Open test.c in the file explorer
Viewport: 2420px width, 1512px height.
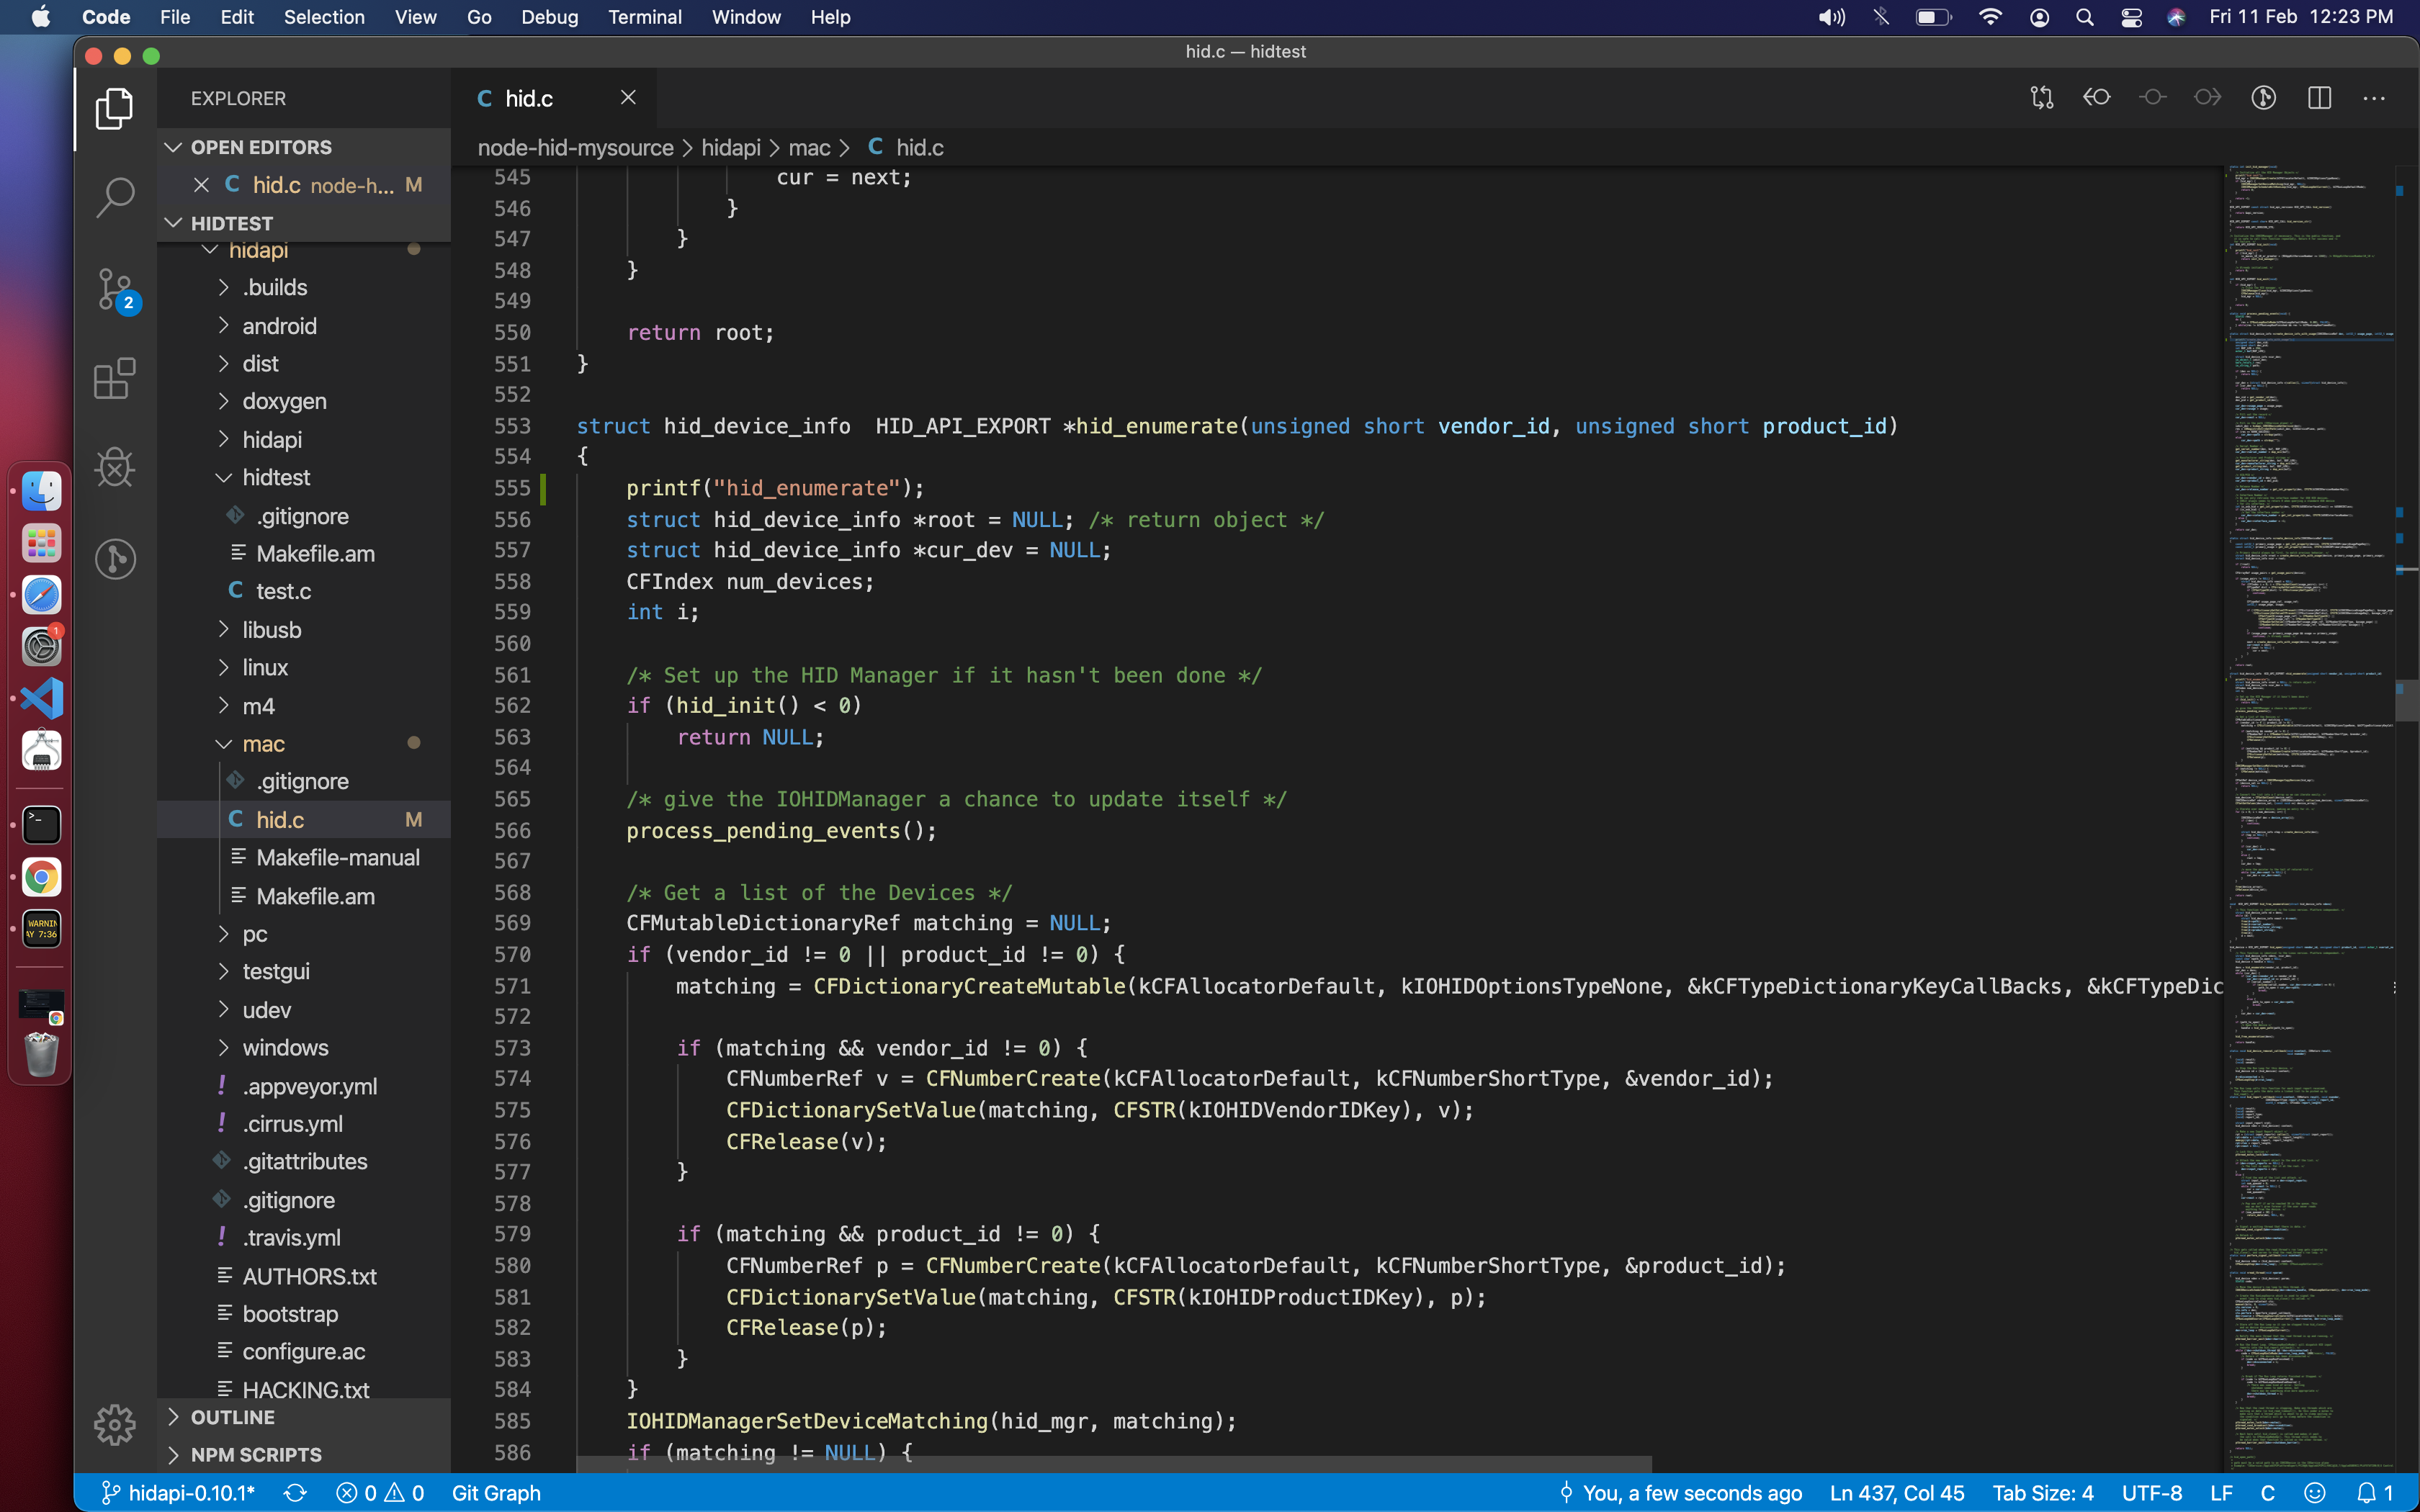pyautogui.click(x=283, y=591)
